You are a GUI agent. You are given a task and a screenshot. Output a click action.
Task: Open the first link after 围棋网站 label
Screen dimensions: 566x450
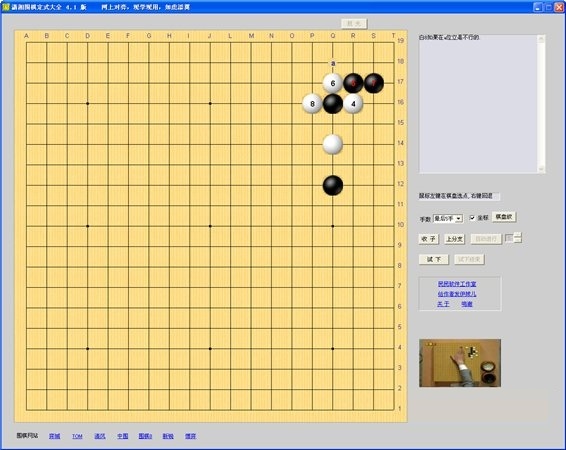click(x=55, y=436)
